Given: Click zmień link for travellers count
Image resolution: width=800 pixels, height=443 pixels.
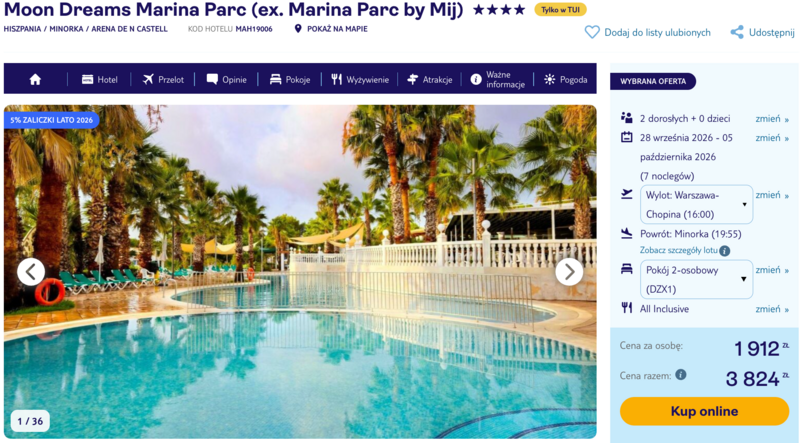Looking at the screenshot, I should point(772,119).
